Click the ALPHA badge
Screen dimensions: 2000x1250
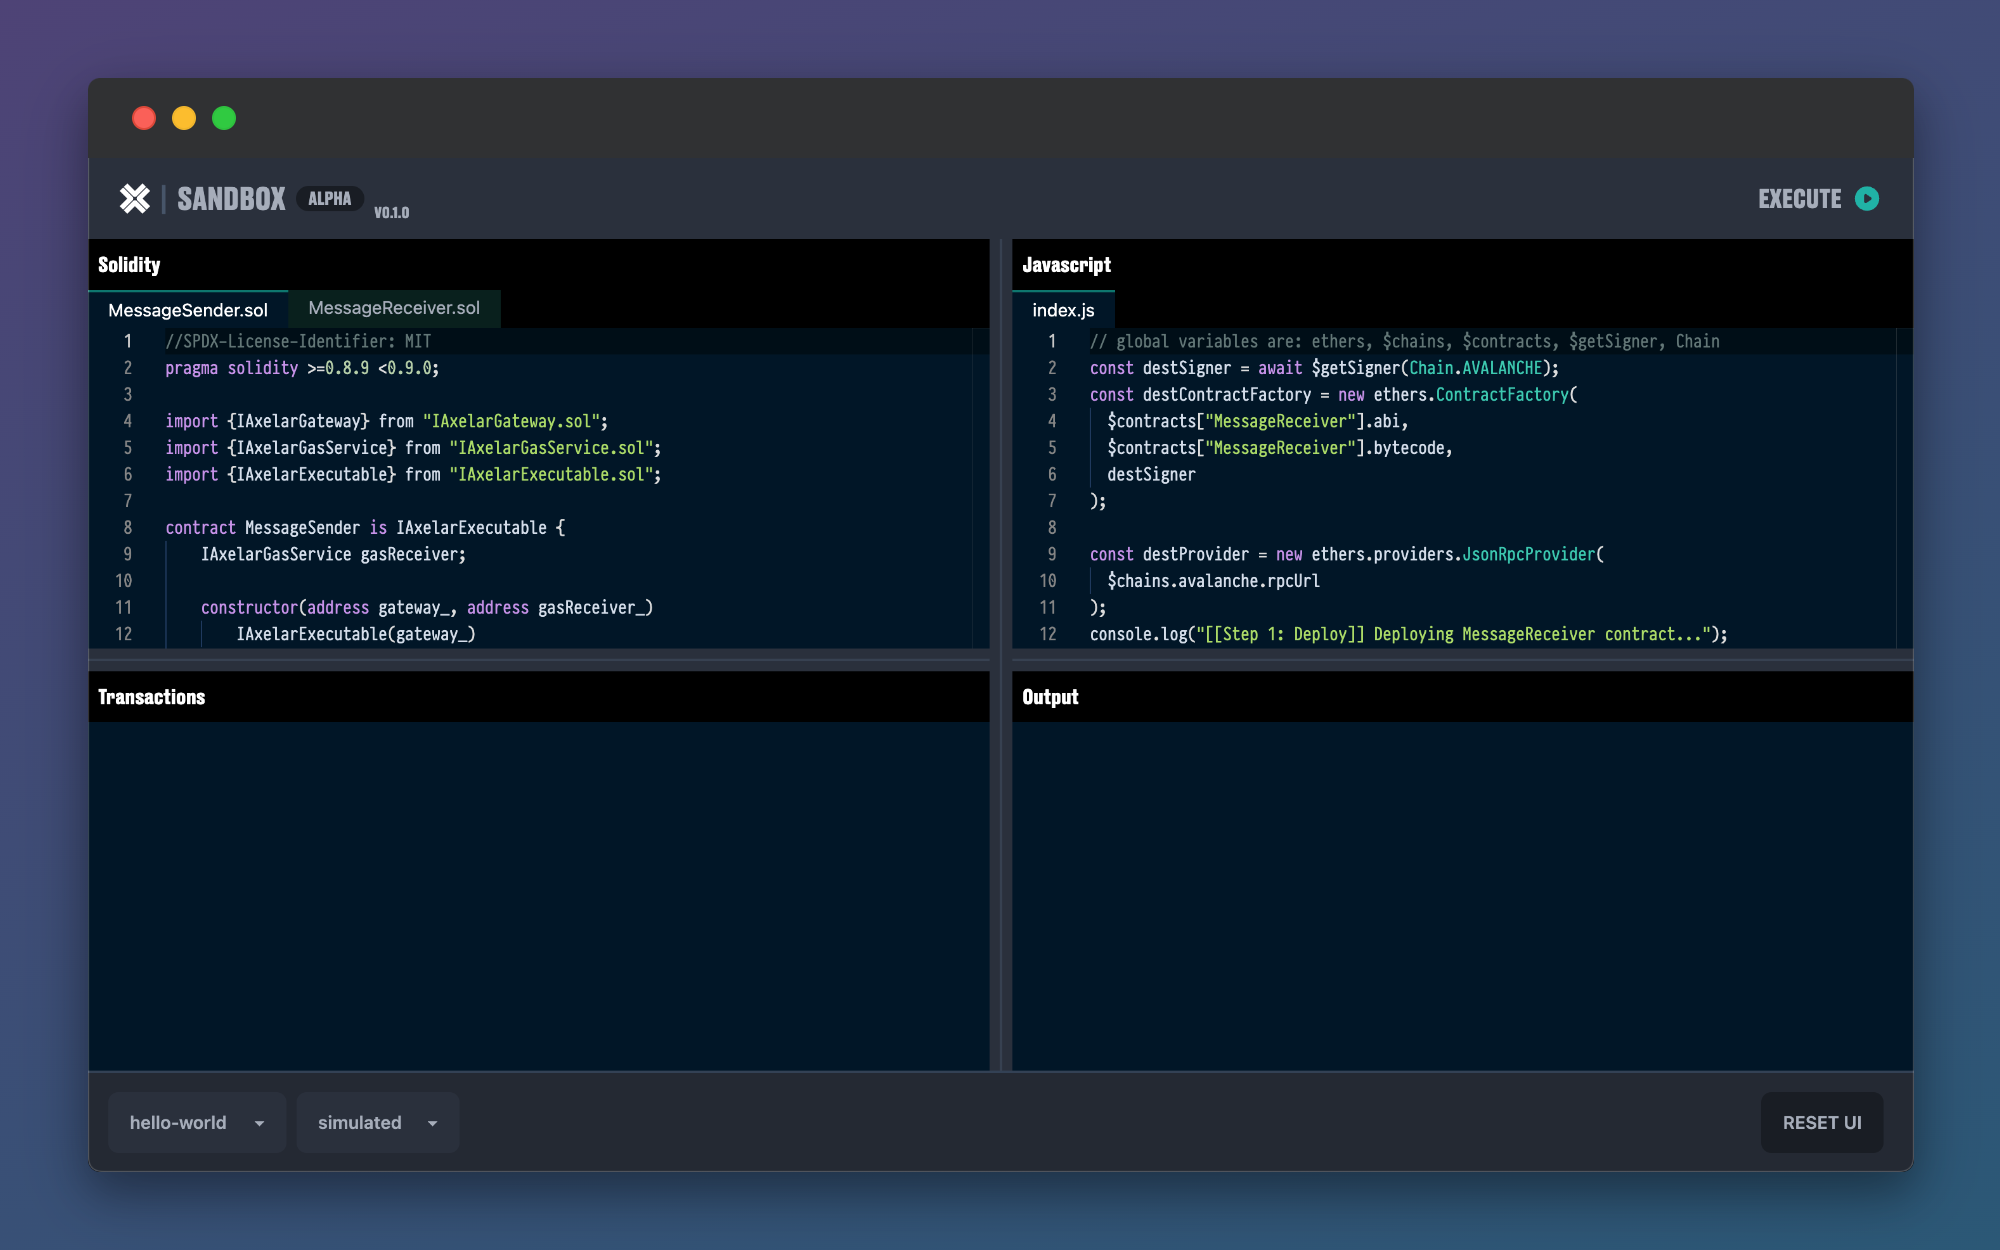coord(329,199)
